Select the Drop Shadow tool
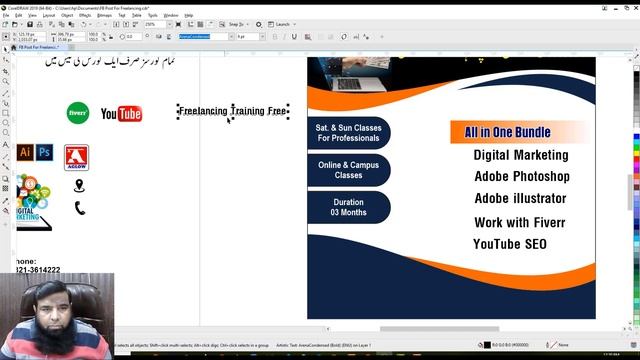The height and width of the screenshot is (360, 640). 5,179
